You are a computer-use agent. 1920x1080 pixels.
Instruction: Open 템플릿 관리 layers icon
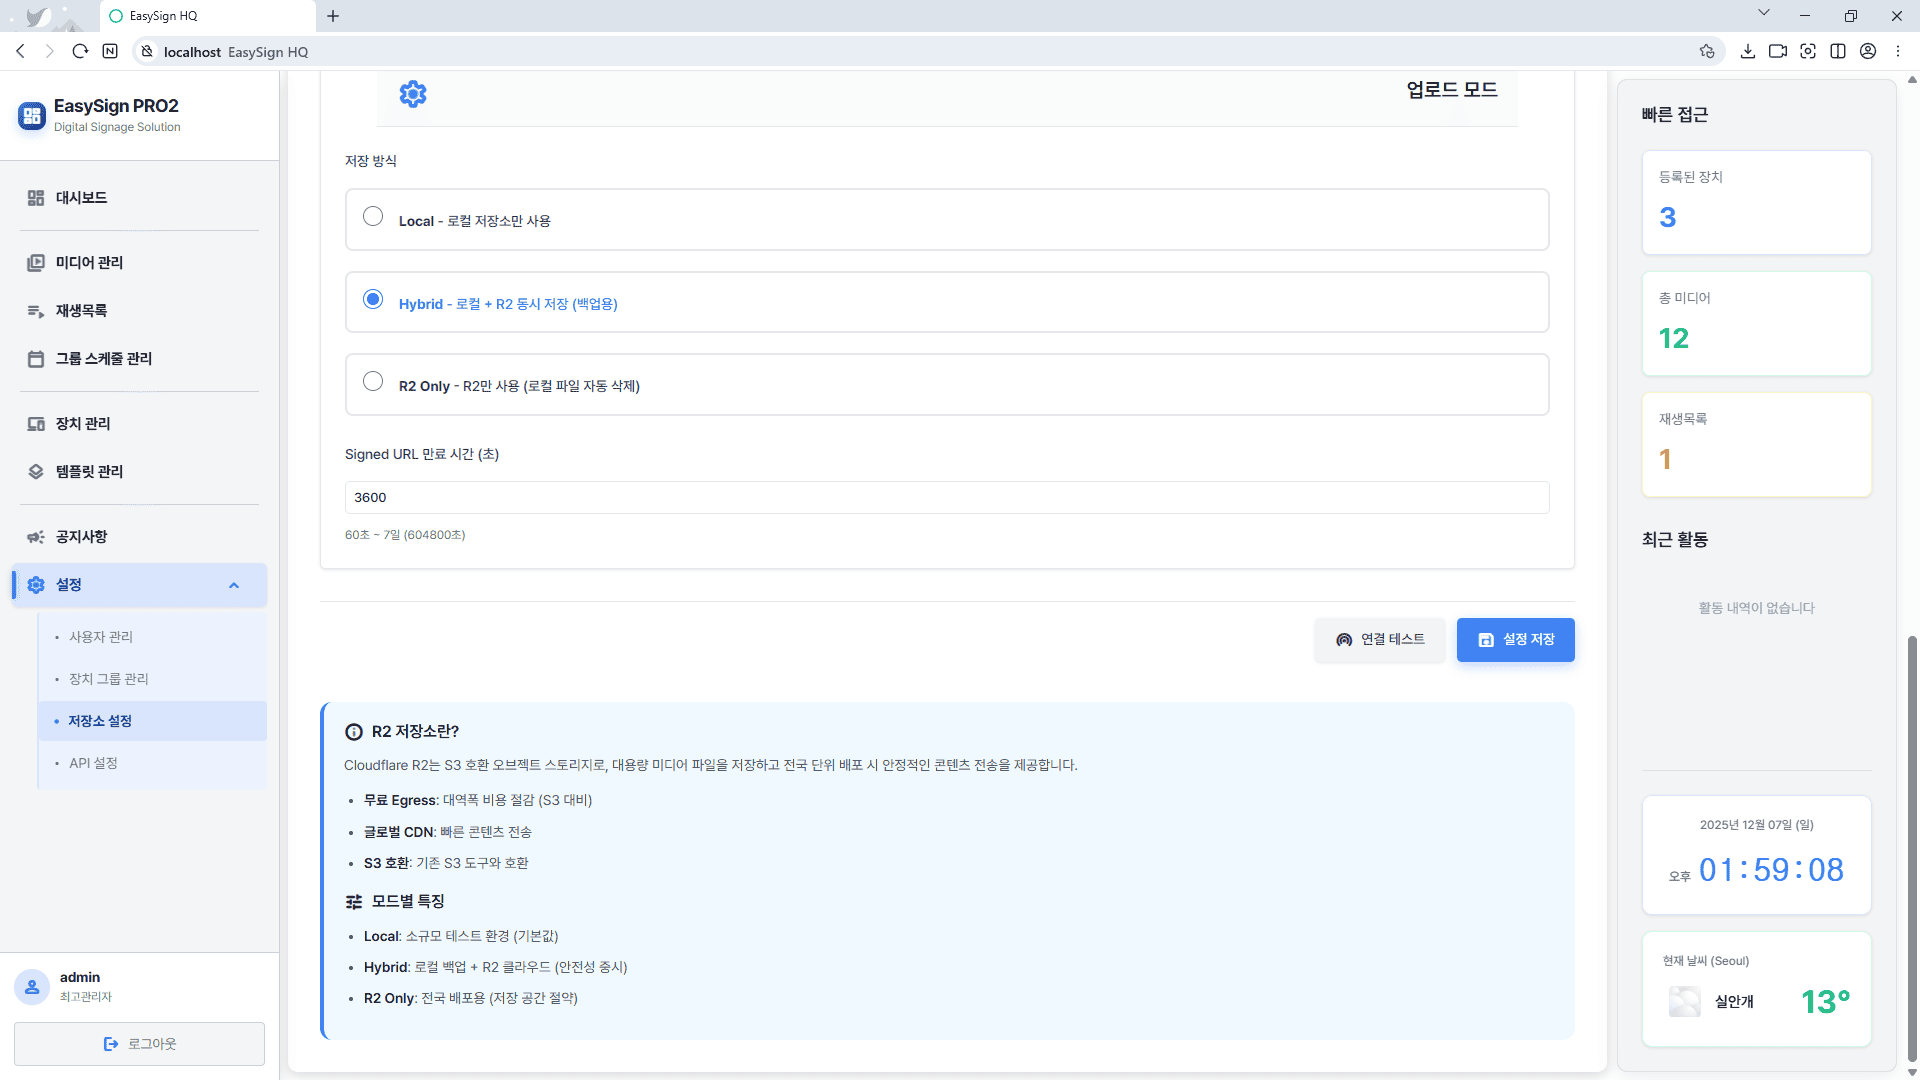pyautogui.click(x=36, y=472)
